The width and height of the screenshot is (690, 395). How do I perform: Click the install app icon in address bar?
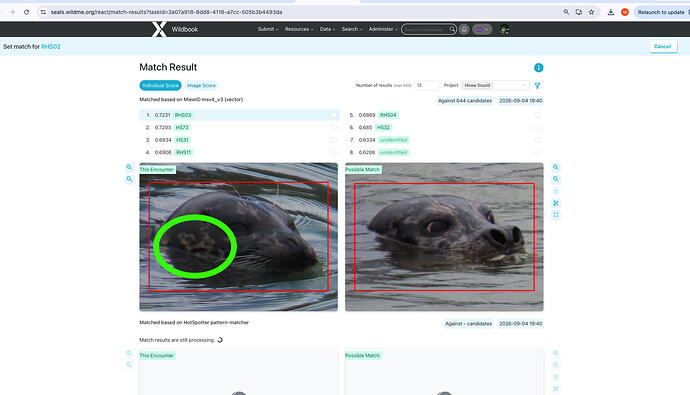tap(579, 12)
